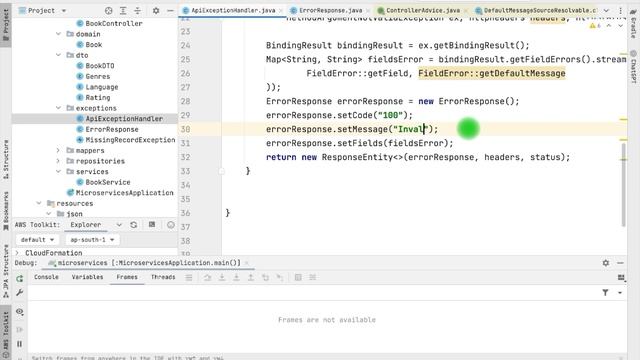The image size is (640, 360).
Task: Open the Console debug tab
Action: [x=46, y=277]
